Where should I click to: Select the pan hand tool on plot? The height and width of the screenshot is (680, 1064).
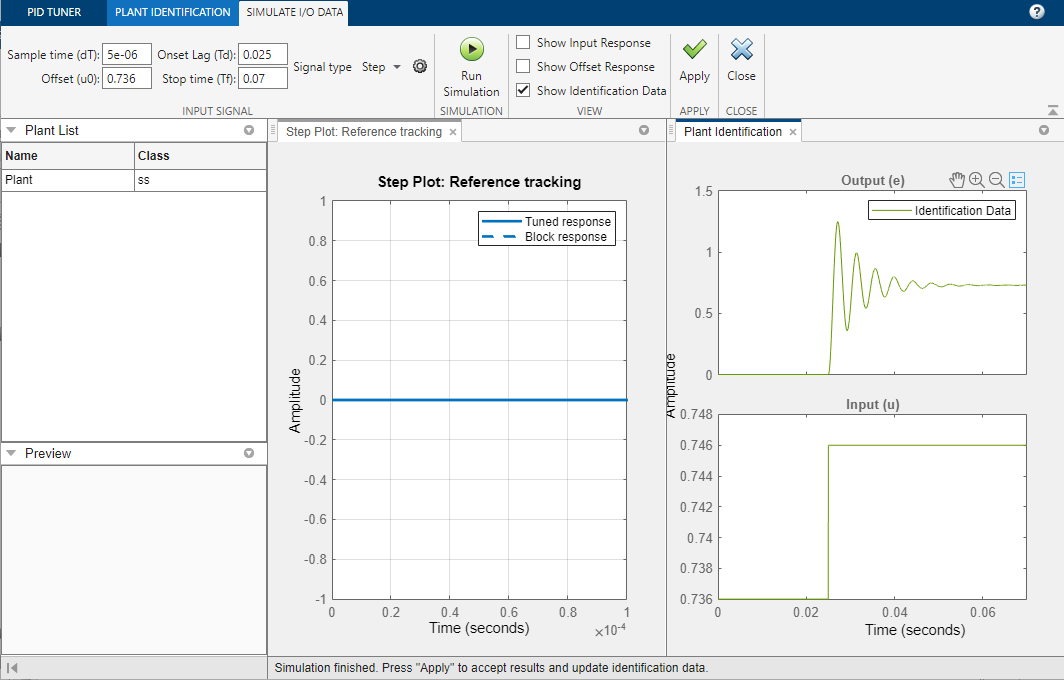point(957,180)
